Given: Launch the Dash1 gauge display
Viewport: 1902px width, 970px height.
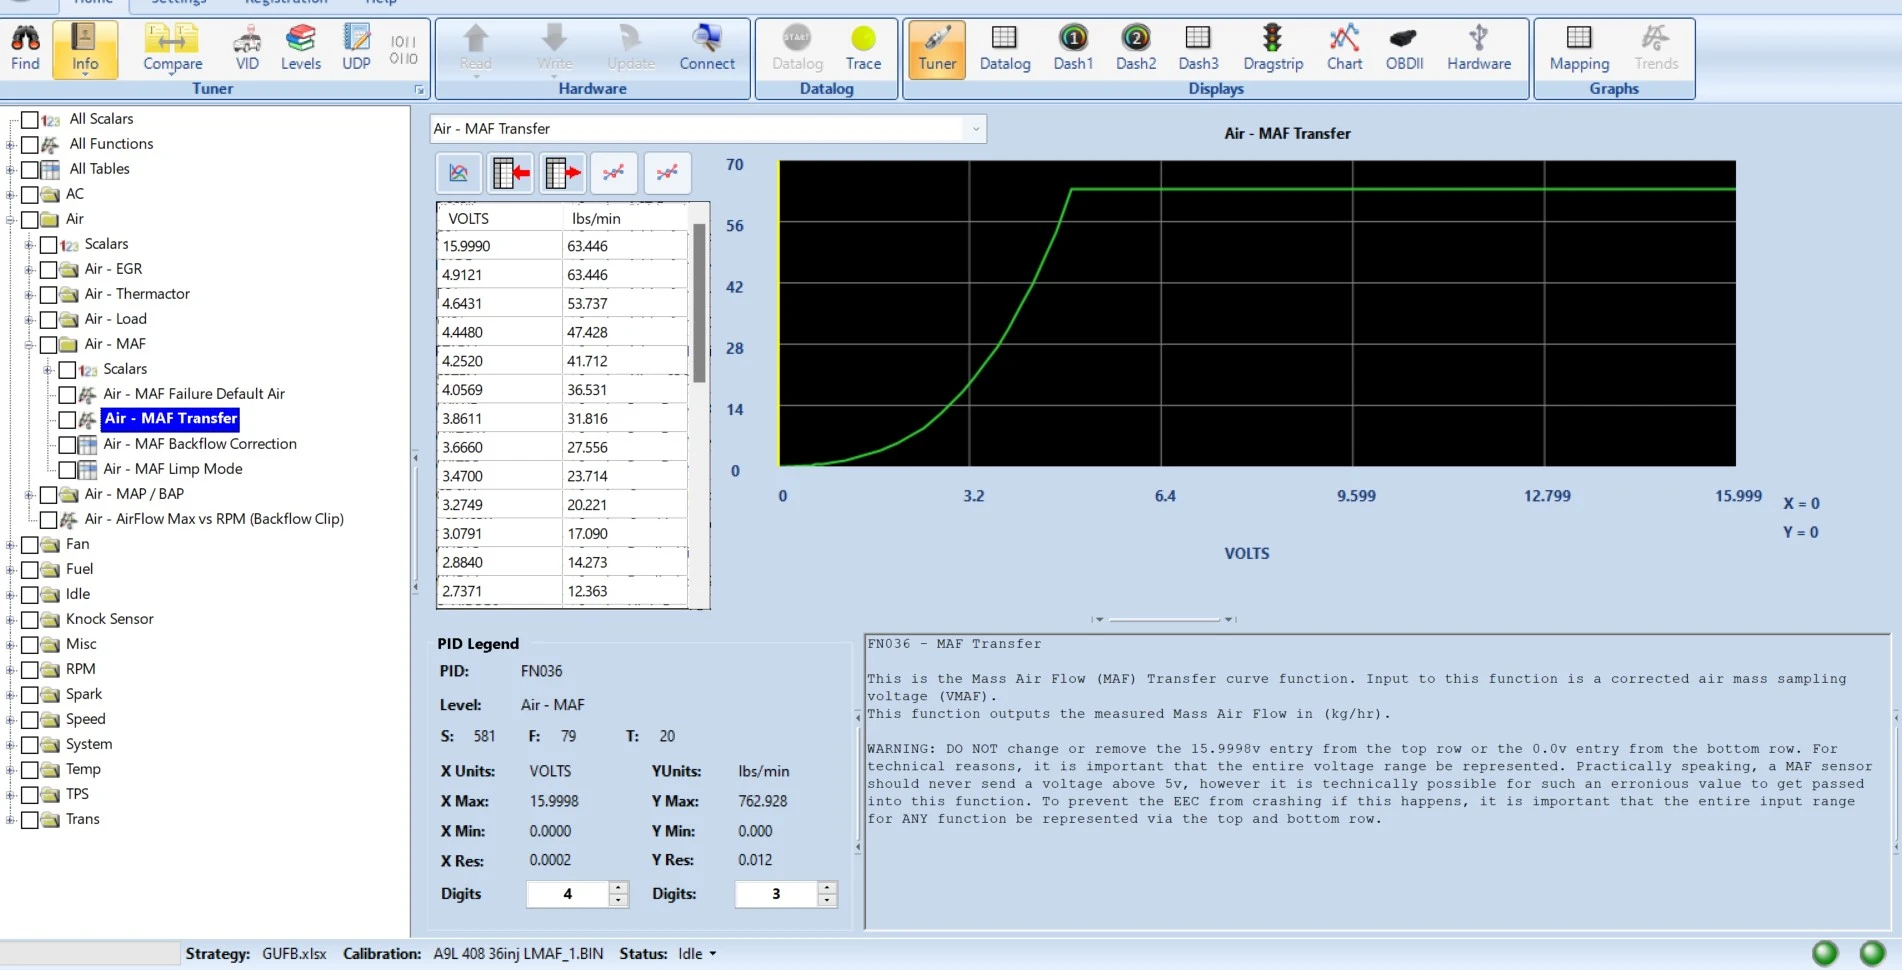Looking at the screenshot, I should pyautogui.click(x=1073, y=48).
